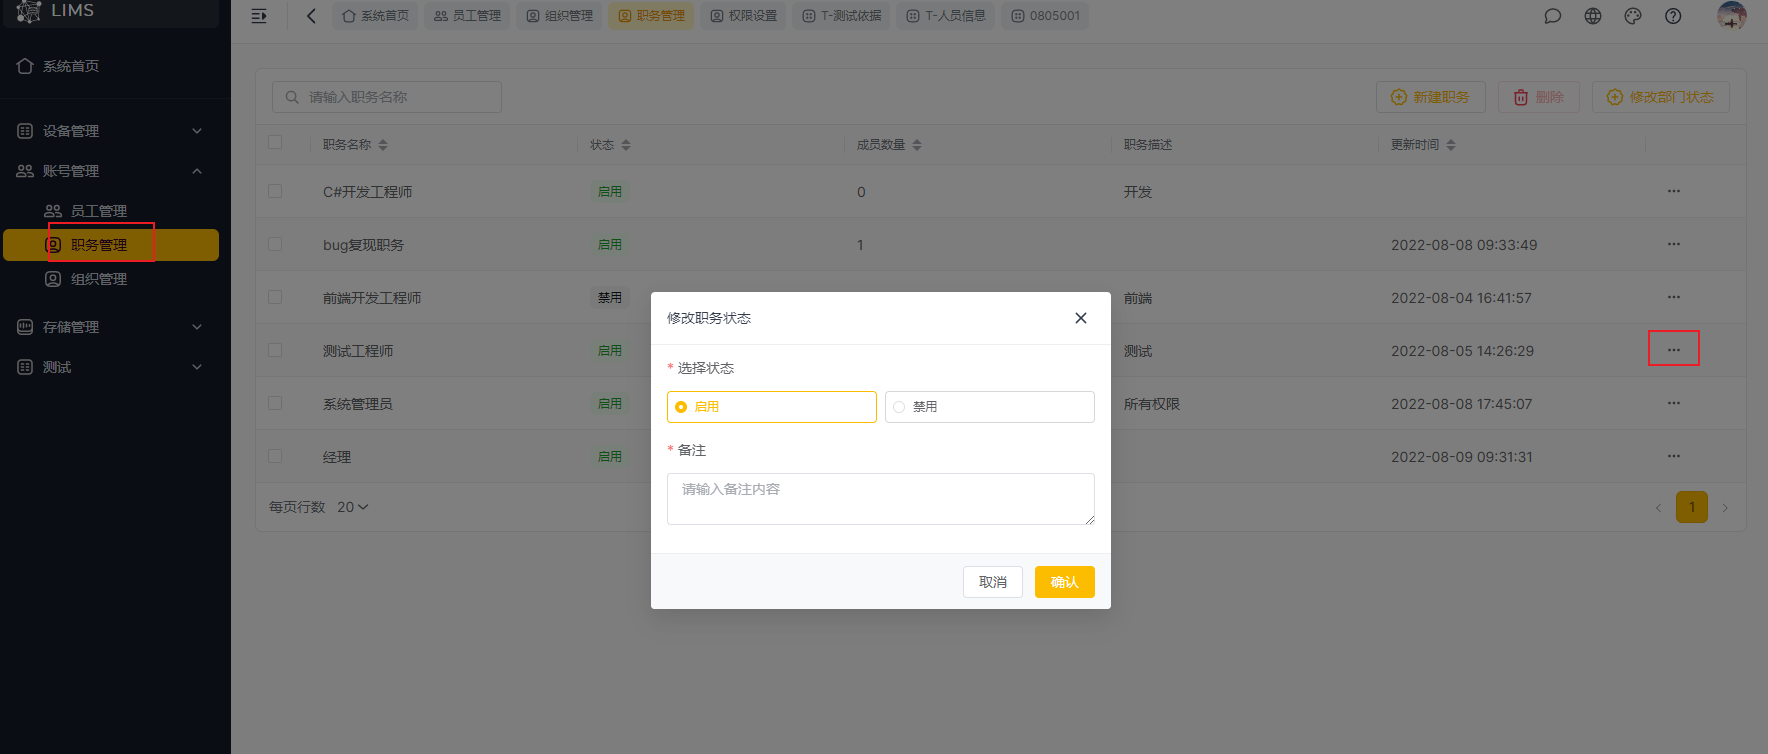The height and width of the screenshot is (754, 1768).
Task: Go to the next page arrow
Action: 1725,507
